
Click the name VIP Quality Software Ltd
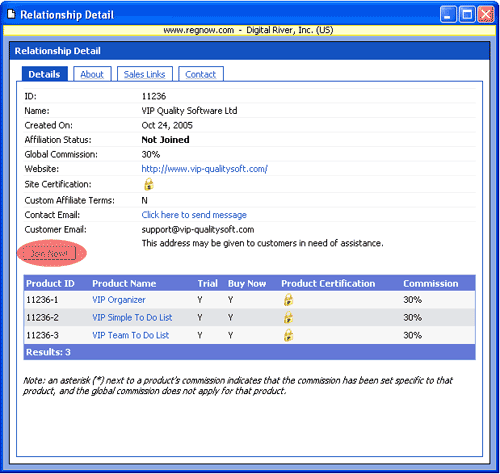(x=189, y=111)
